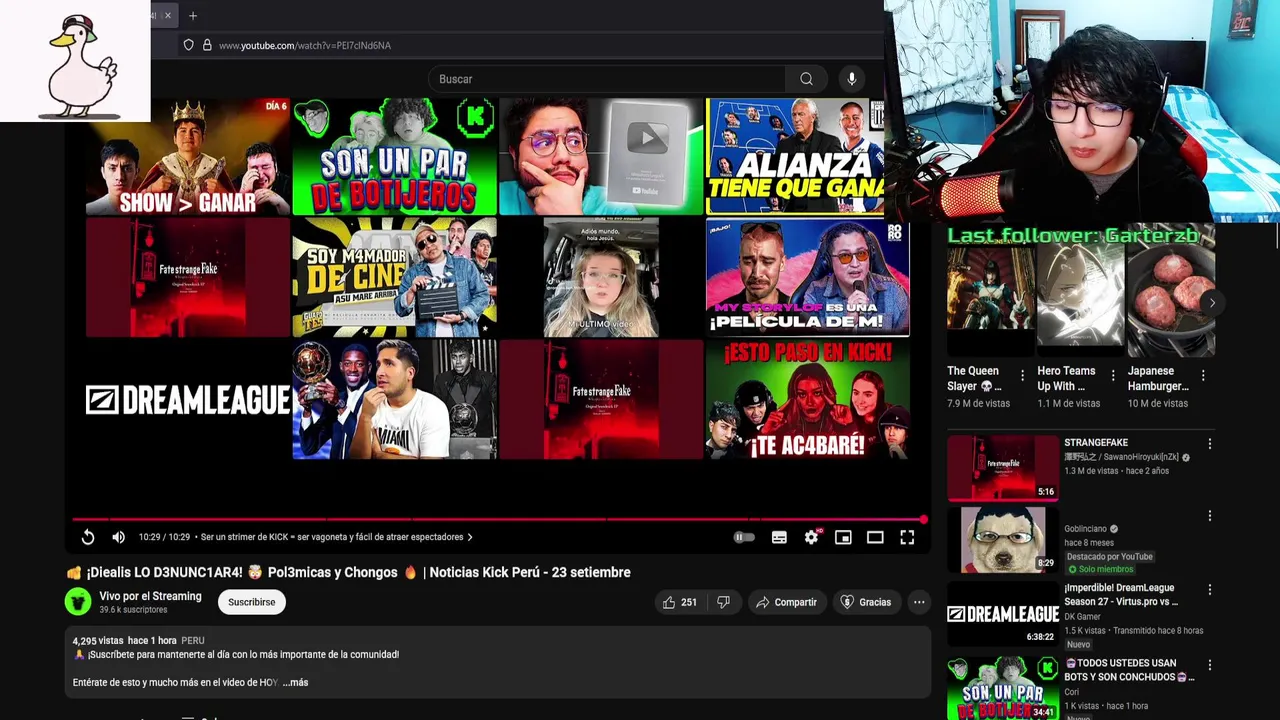Mute the video with the speaker icon

pos(118,537)
